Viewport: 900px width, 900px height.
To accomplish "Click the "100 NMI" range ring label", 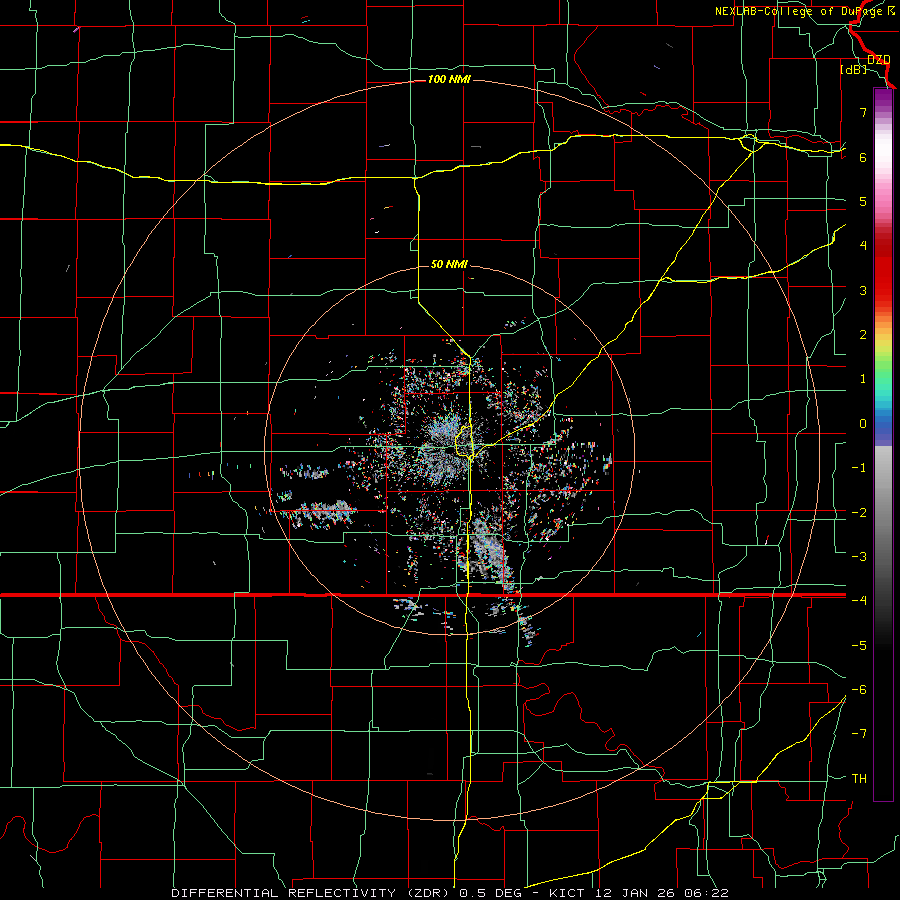I will pos(449,79).
